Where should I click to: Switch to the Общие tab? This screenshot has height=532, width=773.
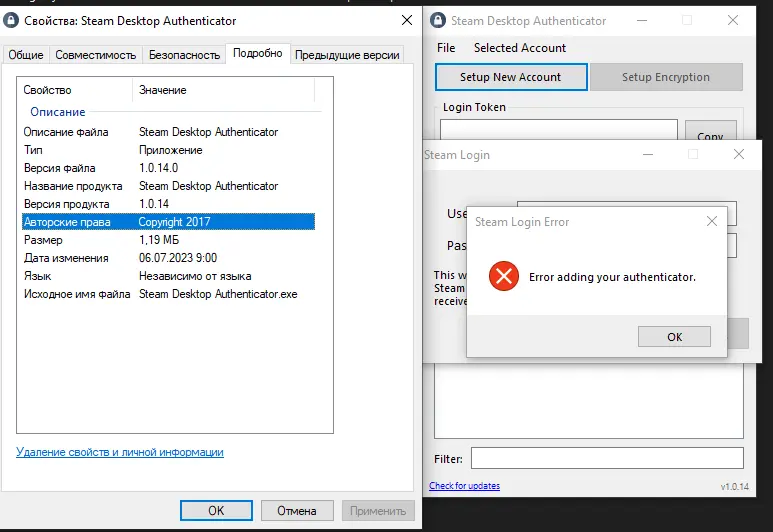(x=26, y=55)
